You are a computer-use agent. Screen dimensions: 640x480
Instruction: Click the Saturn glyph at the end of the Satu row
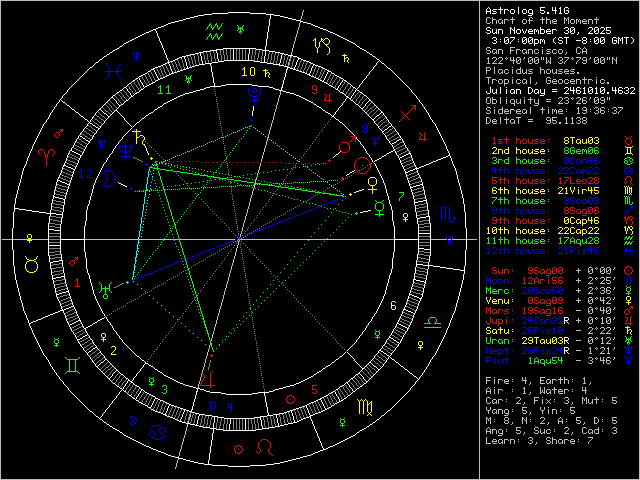coord(629,331)
